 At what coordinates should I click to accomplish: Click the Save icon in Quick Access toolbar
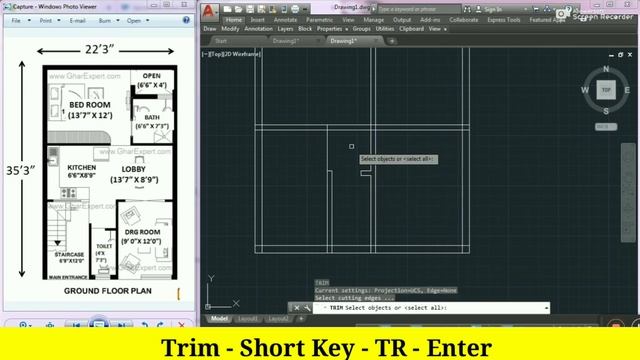click(250, 9)
